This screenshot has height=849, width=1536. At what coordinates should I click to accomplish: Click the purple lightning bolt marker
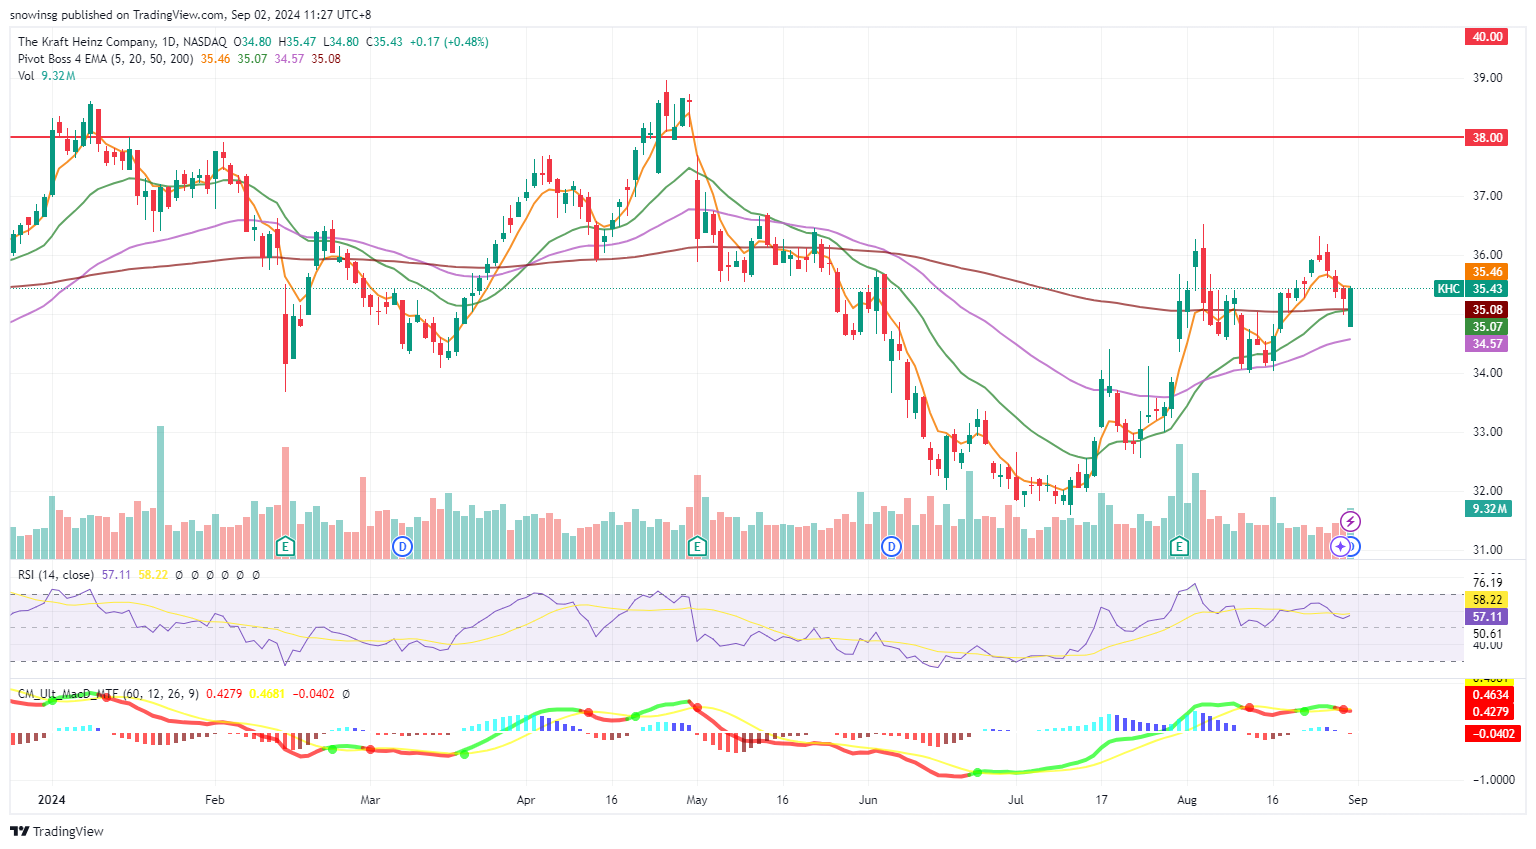1351,521
